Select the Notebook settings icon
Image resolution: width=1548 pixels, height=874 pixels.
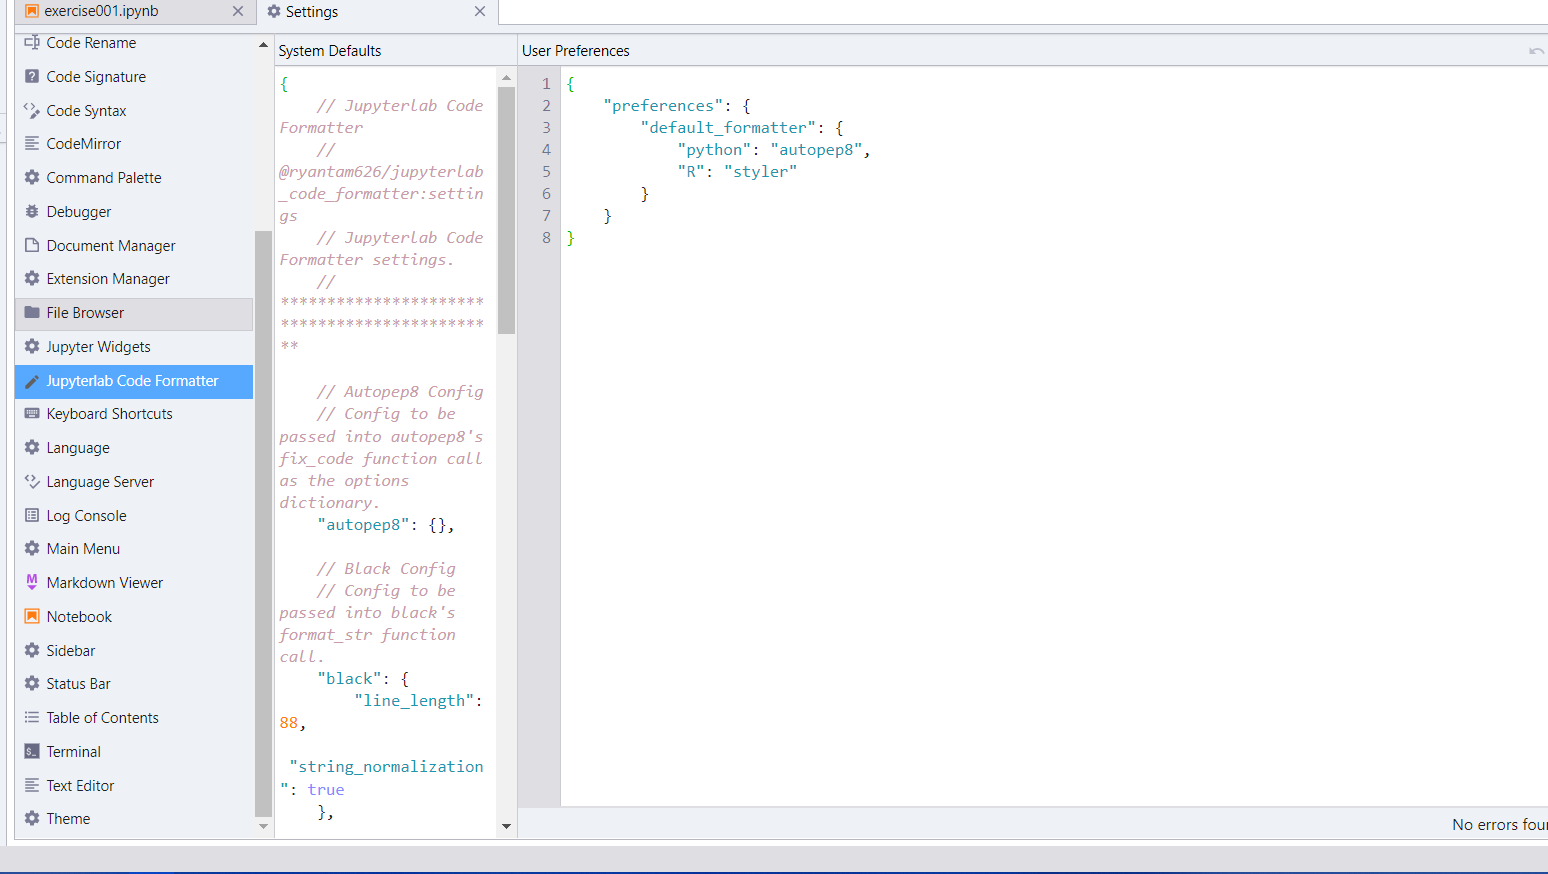coord(31,616)
